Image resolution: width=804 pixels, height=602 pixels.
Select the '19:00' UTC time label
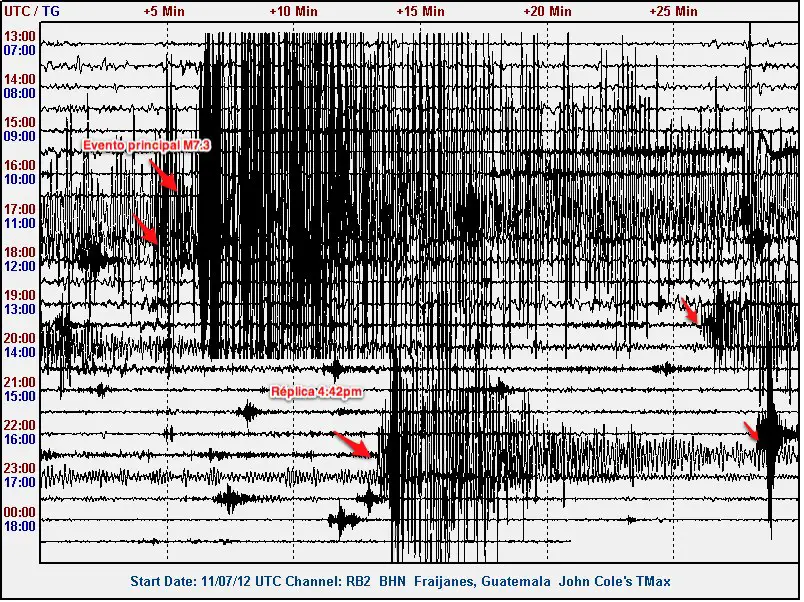(x=20, y=295)
